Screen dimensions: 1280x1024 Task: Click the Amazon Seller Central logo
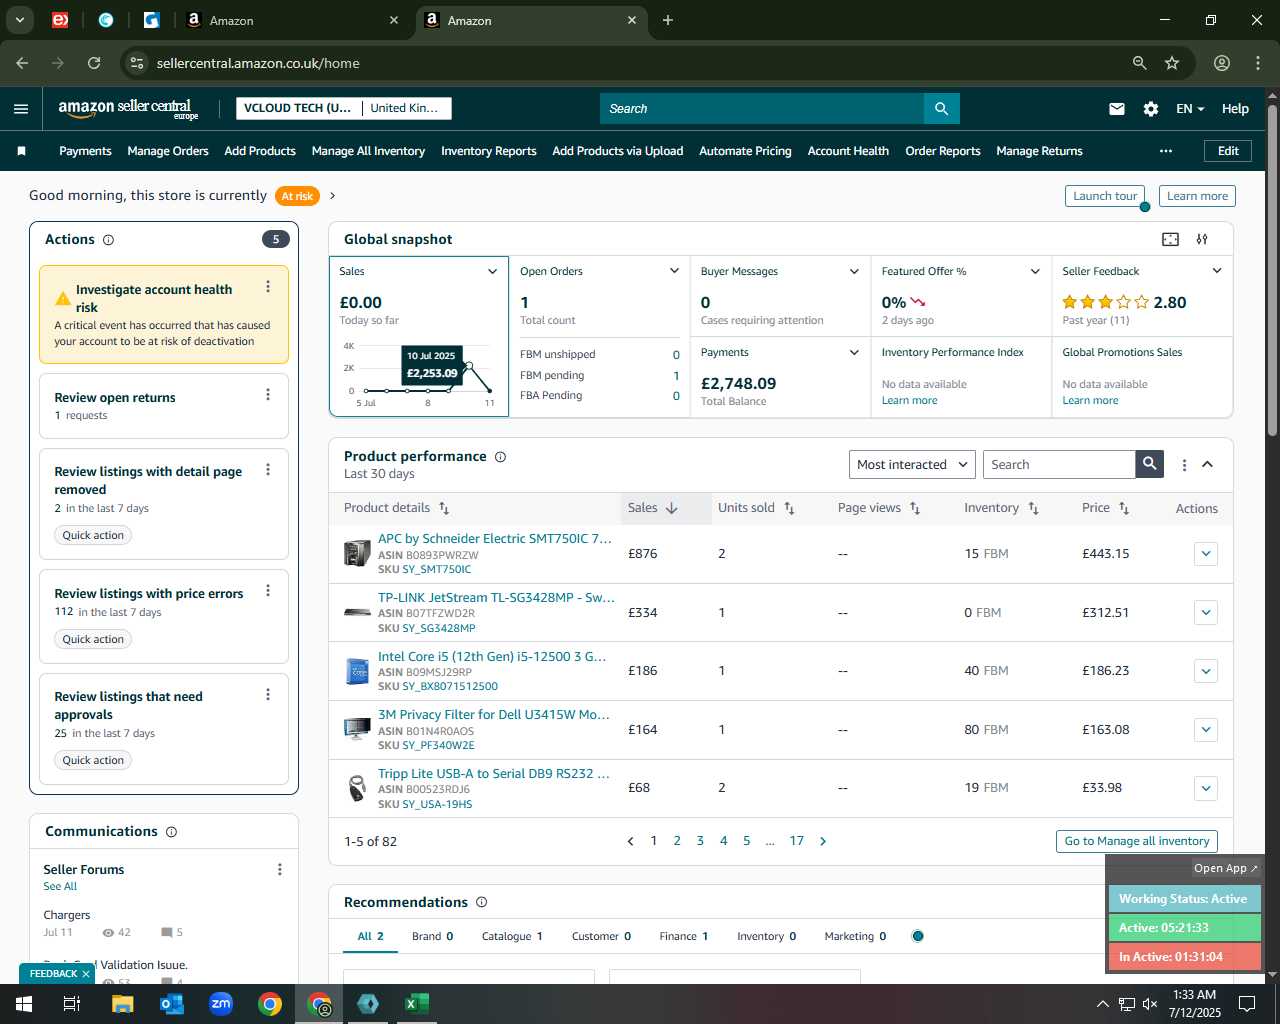click(x=128, y=109)
